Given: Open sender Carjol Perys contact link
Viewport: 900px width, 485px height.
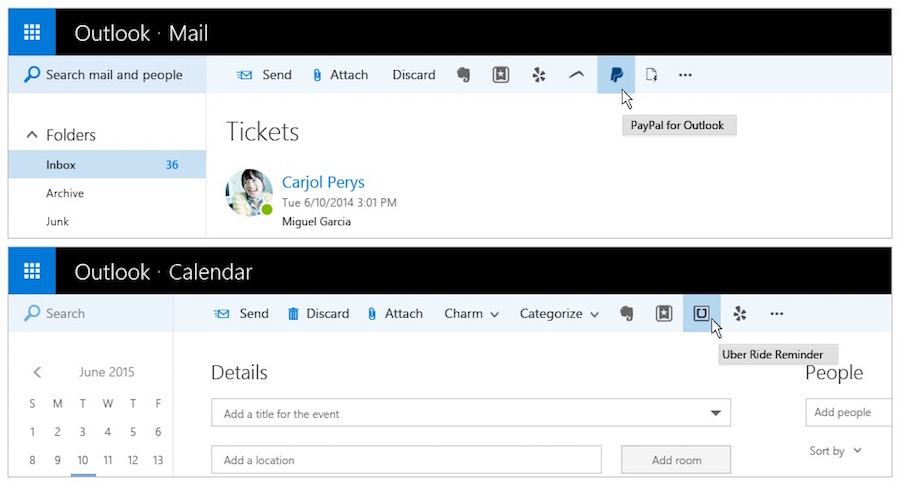Looking at the screenshot, I should click(323, 182).
